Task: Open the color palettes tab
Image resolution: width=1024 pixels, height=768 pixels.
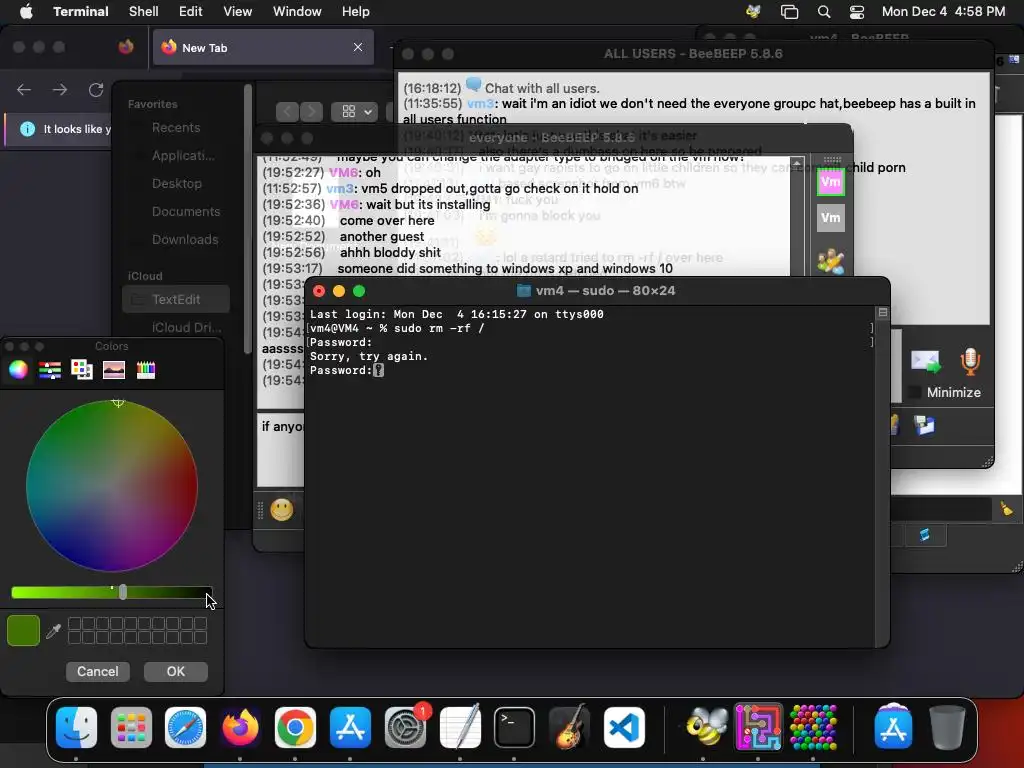Action: [82, 370]
